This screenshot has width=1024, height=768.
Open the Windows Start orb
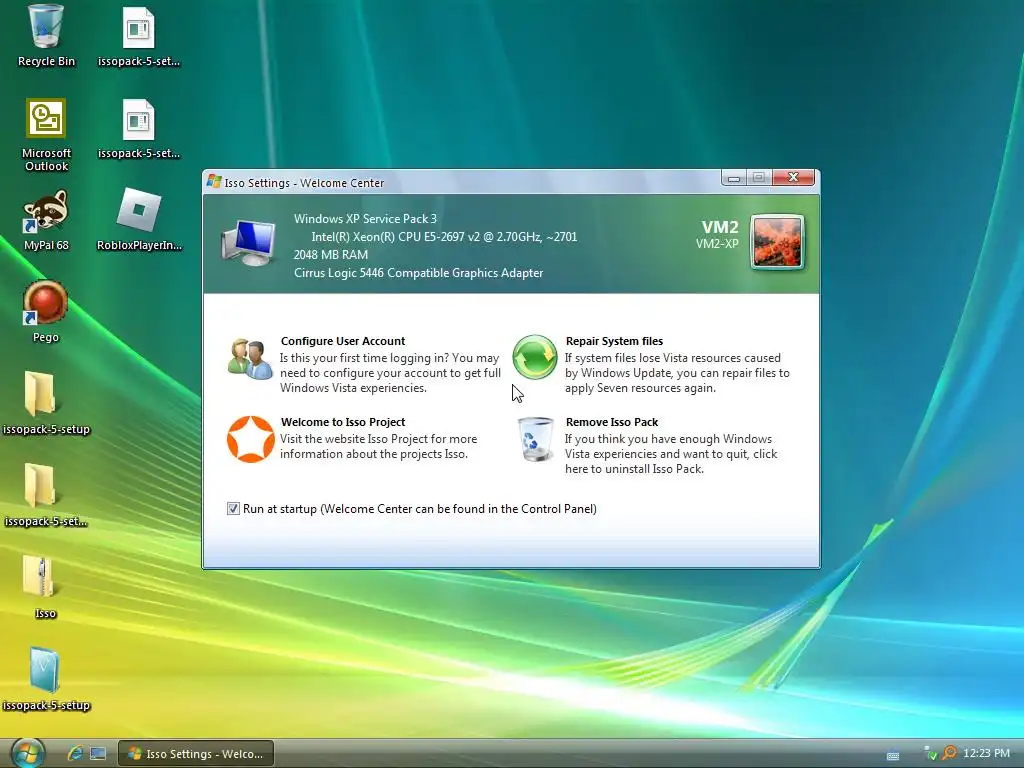pyautogui.click(x=27, y=752)
